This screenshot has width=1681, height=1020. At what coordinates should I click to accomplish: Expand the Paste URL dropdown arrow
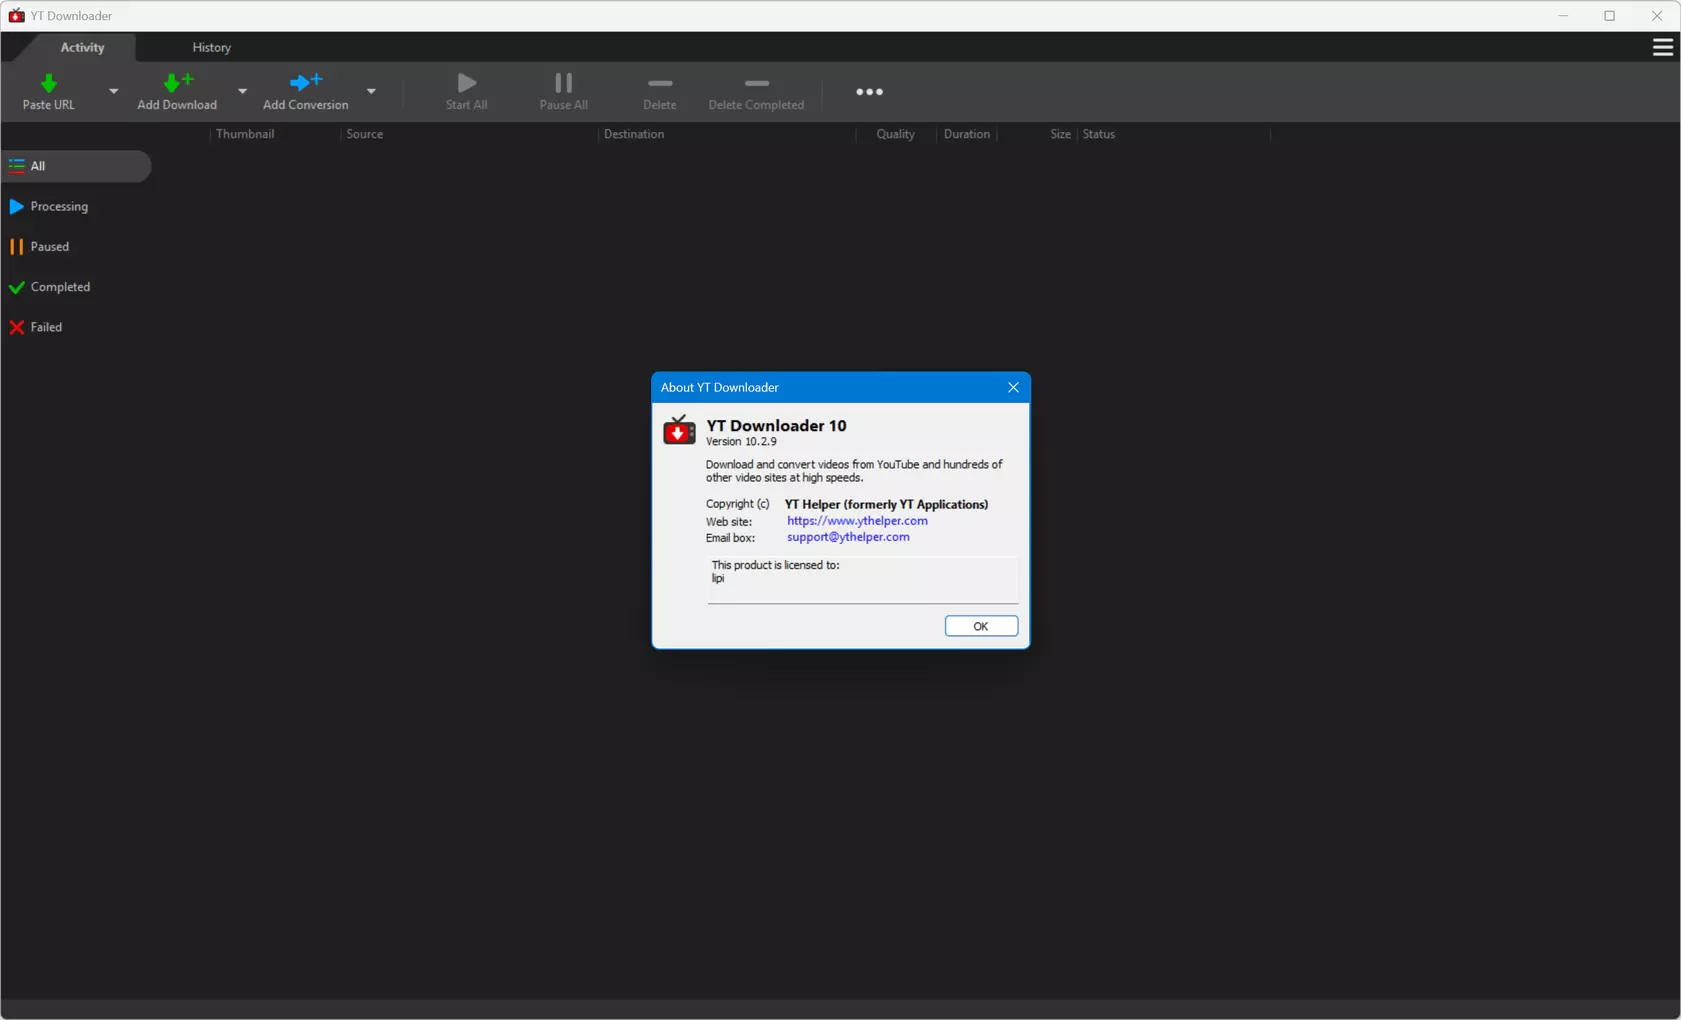click(113, 91)
